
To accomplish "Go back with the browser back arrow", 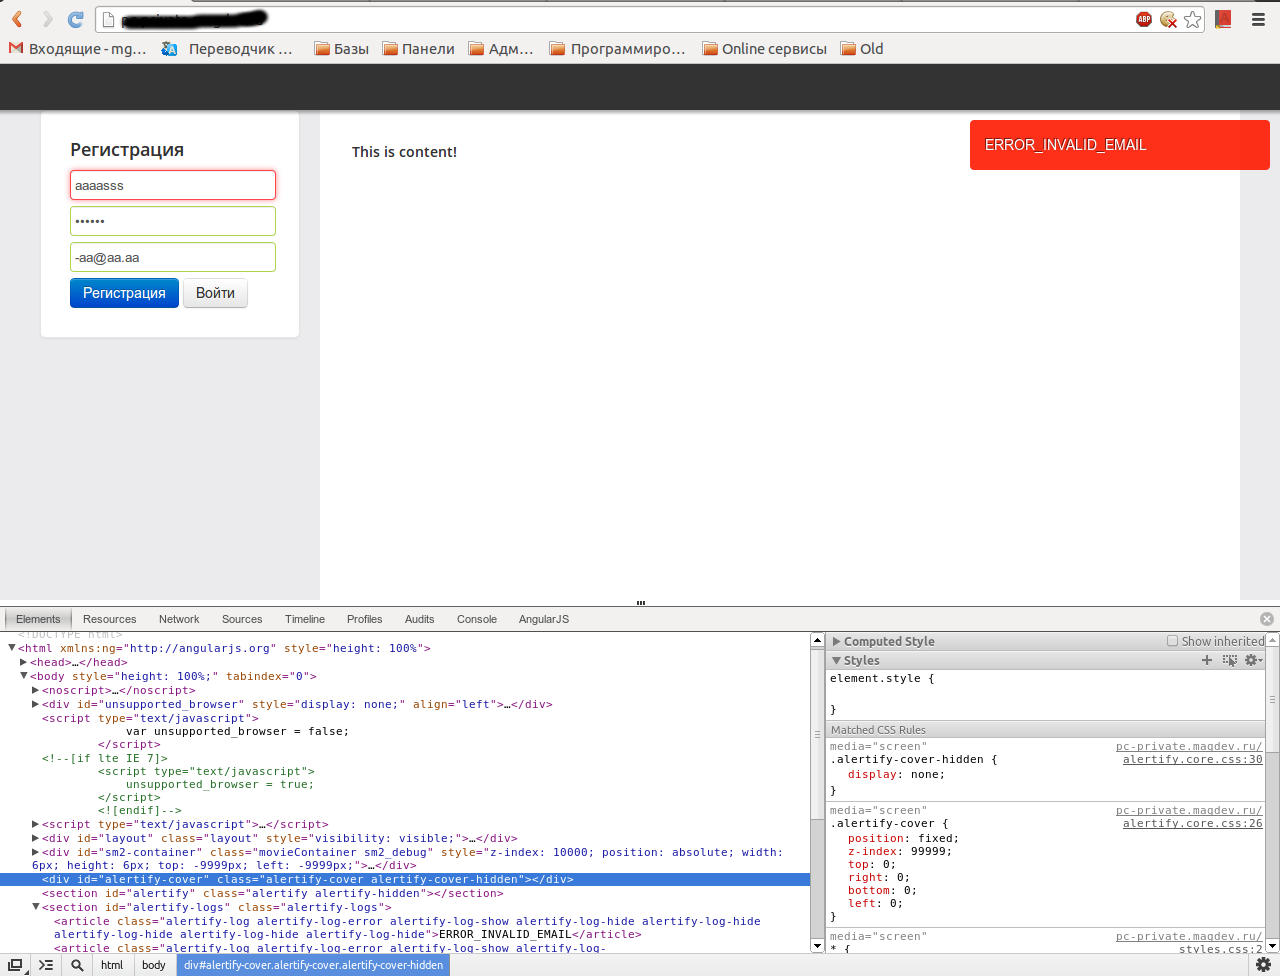I will [17, 19].
